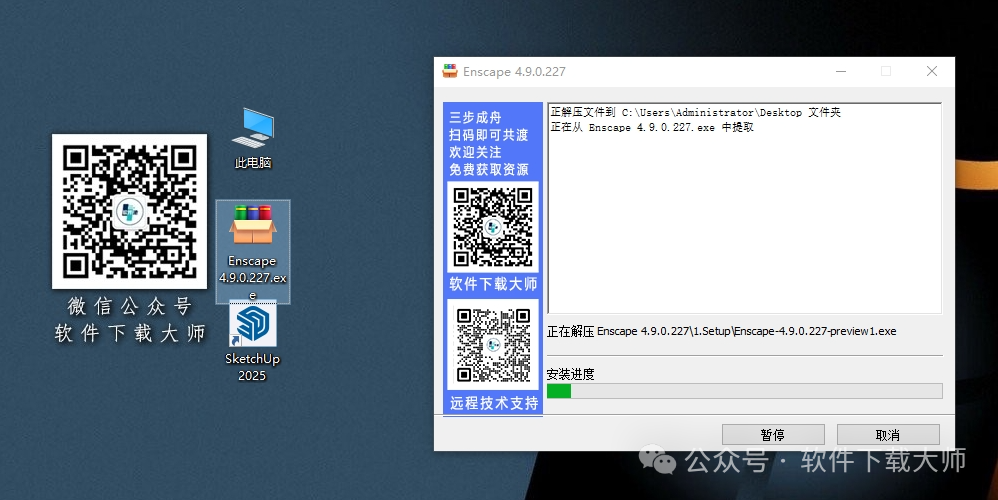Click the 微信公众号 caption on desktop

click(x=130, y=307)
